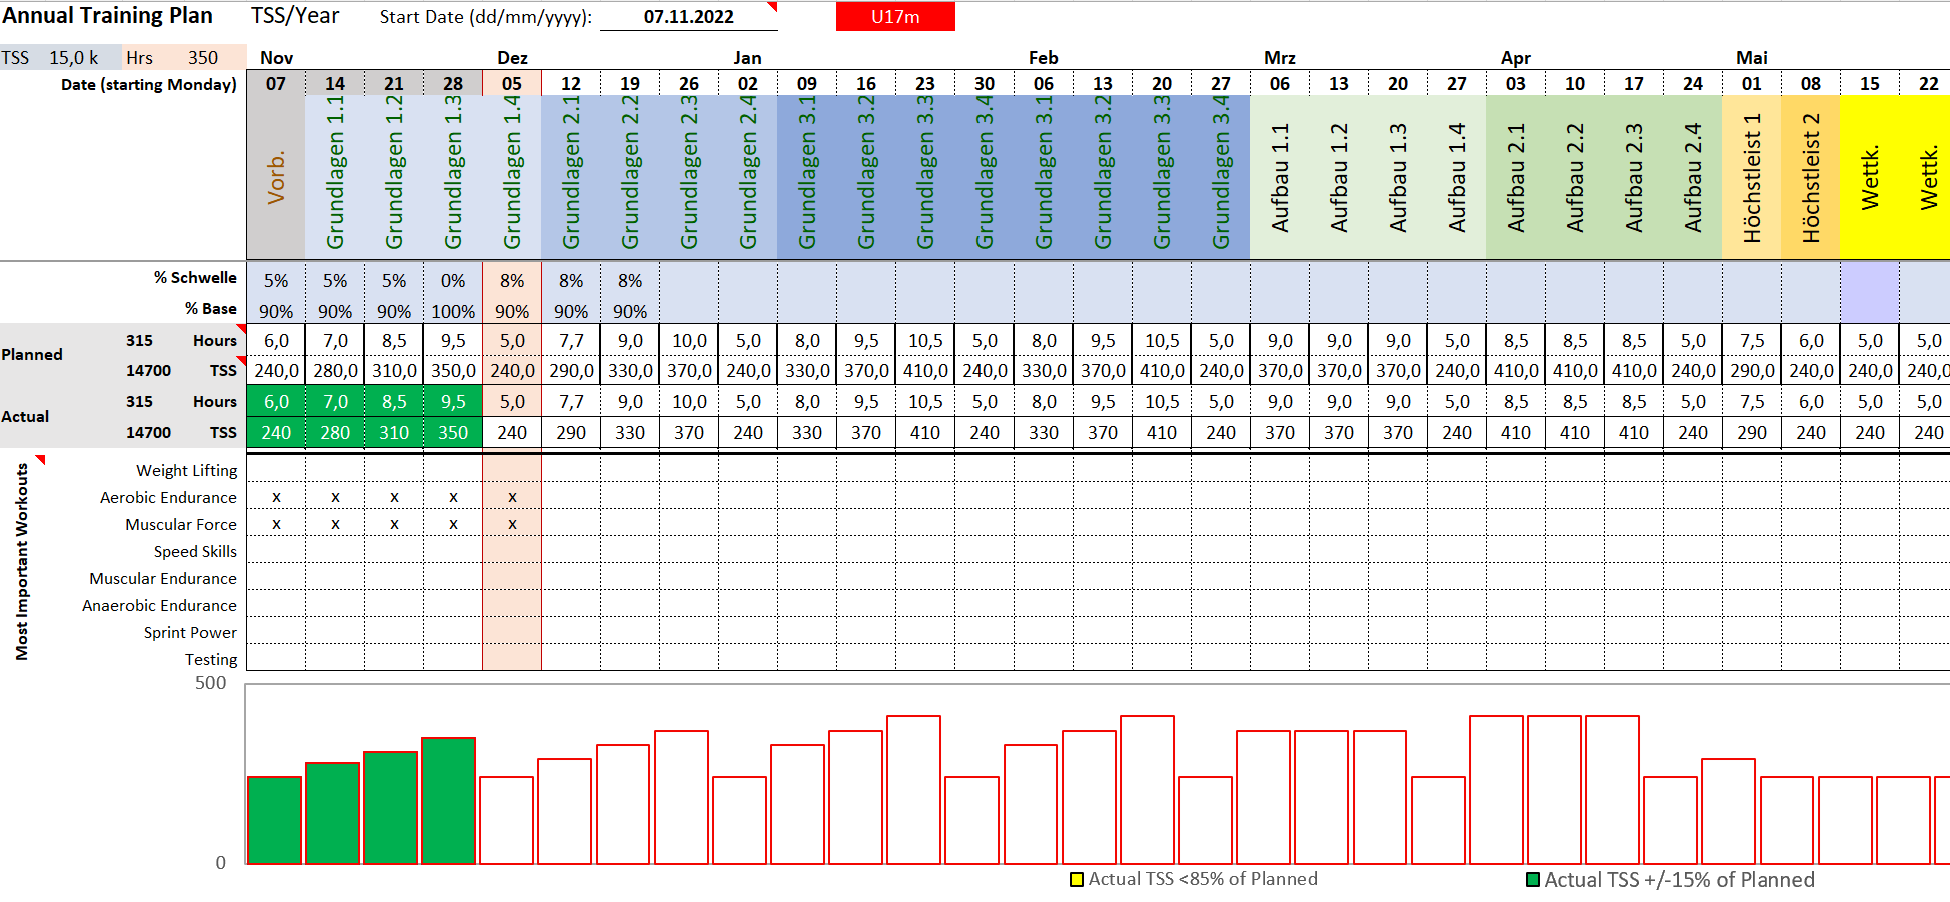The height and width of the screenshot is (902, 1950).
Task: Select planned TSS 350,0 for Nov 28
Action: [x=453, y=370]
